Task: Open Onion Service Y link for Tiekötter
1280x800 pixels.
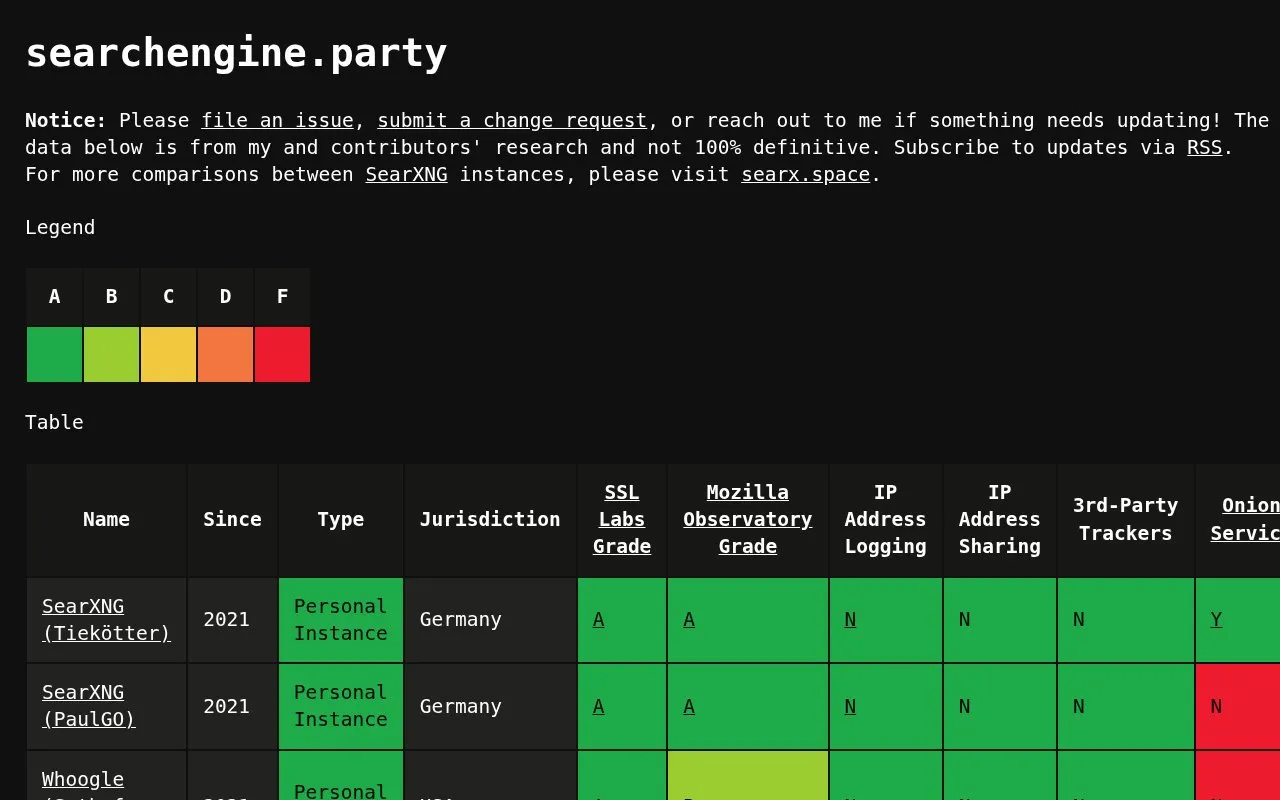Action: coord(1216,619)
